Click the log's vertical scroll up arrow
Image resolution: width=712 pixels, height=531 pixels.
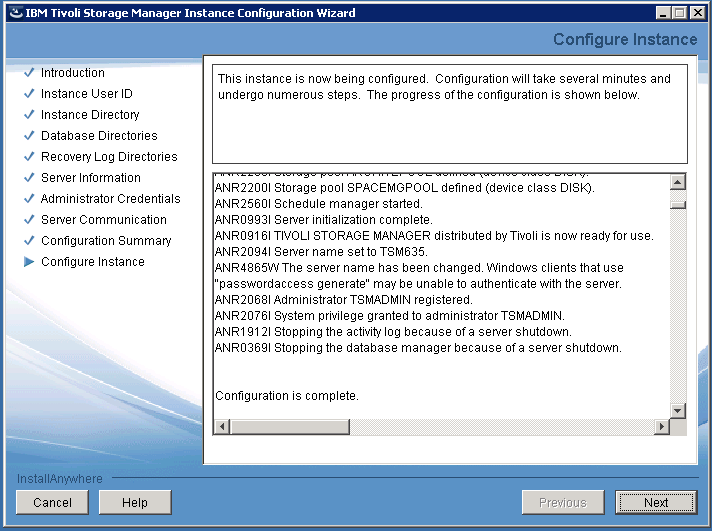tap(677, 182)
